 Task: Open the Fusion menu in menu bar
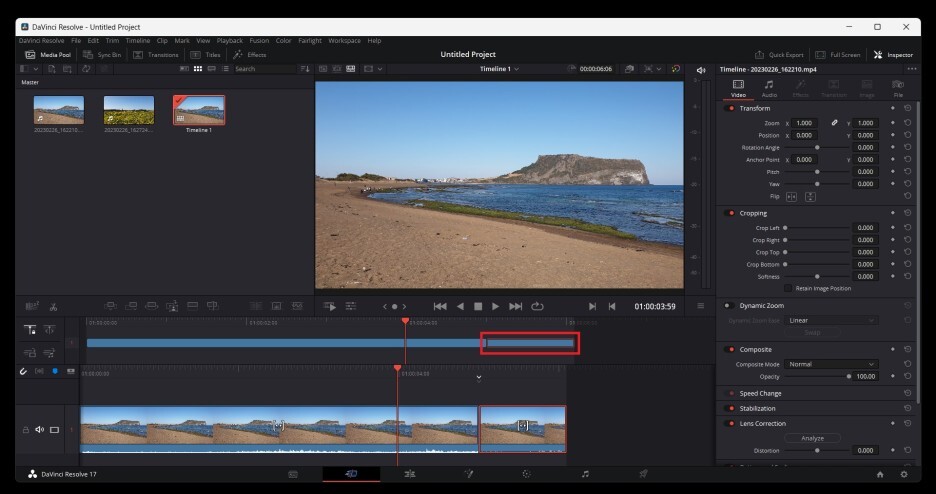tap(259, 41)
